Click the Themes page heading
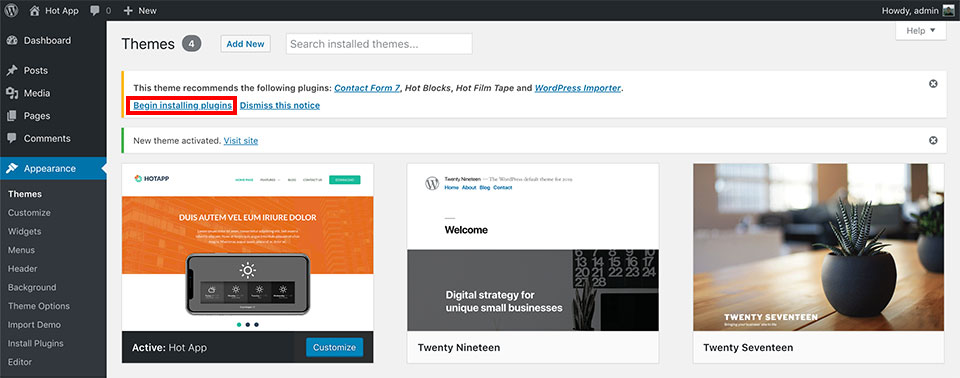960x378 pixels. [148, 43]
